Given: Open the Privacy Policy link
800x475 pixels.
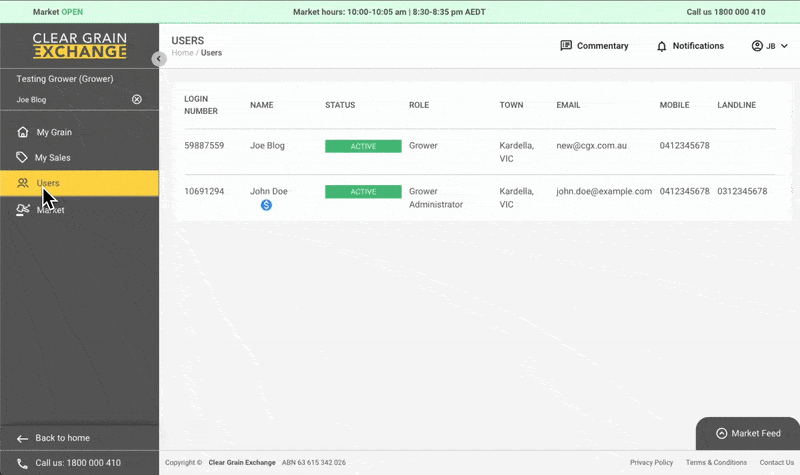Looking at the screenshot, I should [x=652, y=462].
